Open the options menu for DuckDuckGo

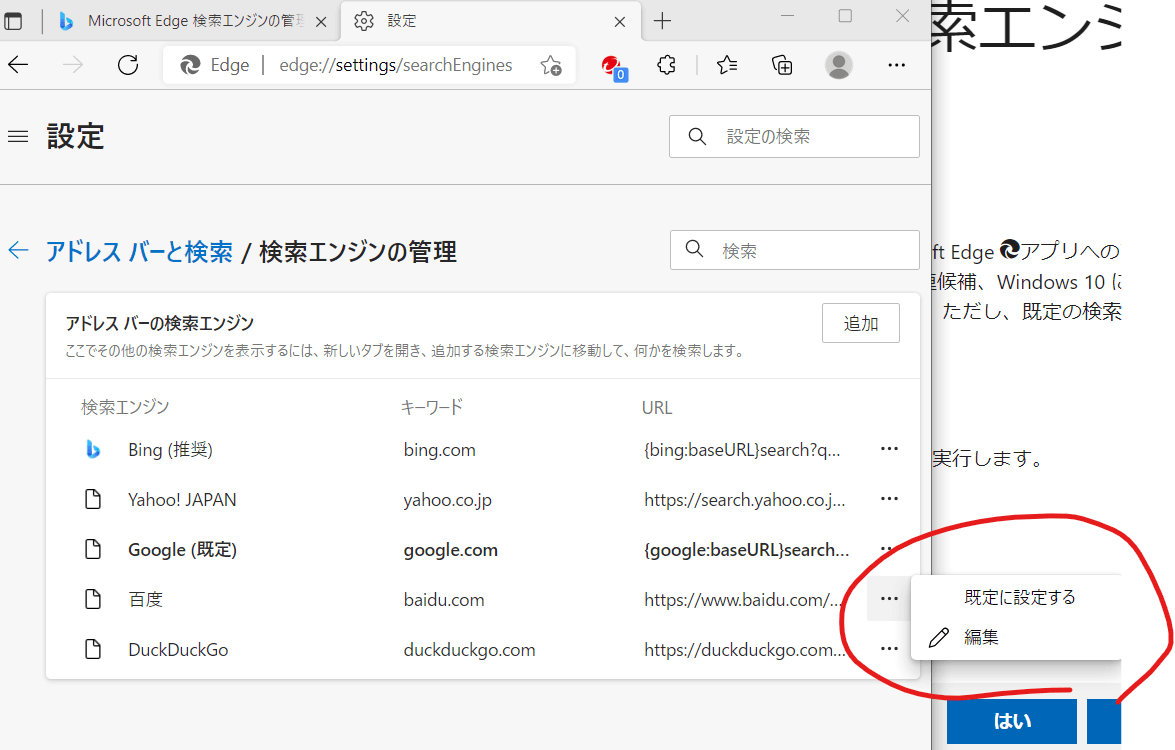click(x=889, y=648)
